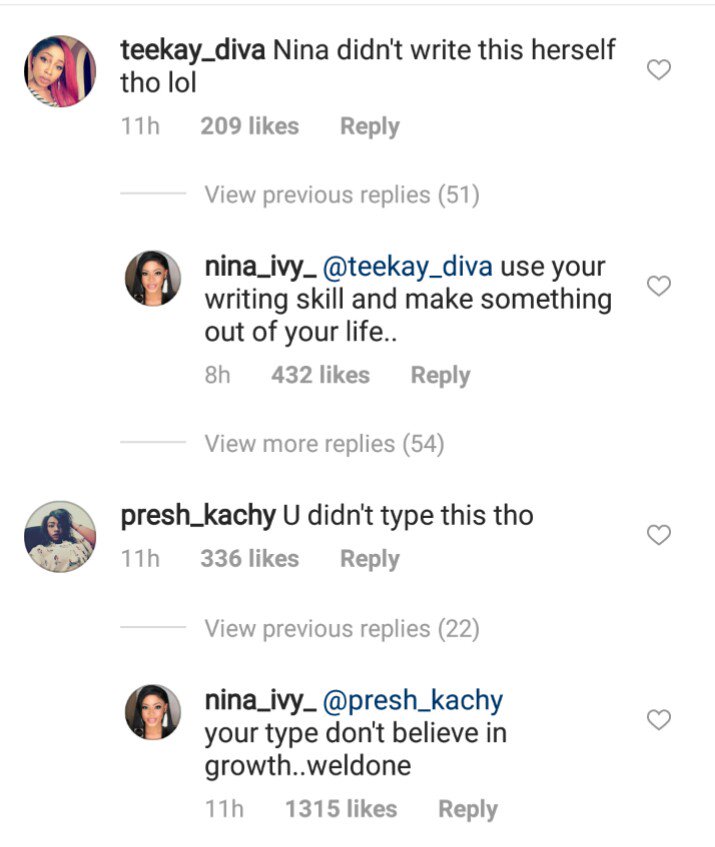Open the presh_kachy username link
Image resolution: width=715 pixels, height=847 pixels.
tap(197, 516)
